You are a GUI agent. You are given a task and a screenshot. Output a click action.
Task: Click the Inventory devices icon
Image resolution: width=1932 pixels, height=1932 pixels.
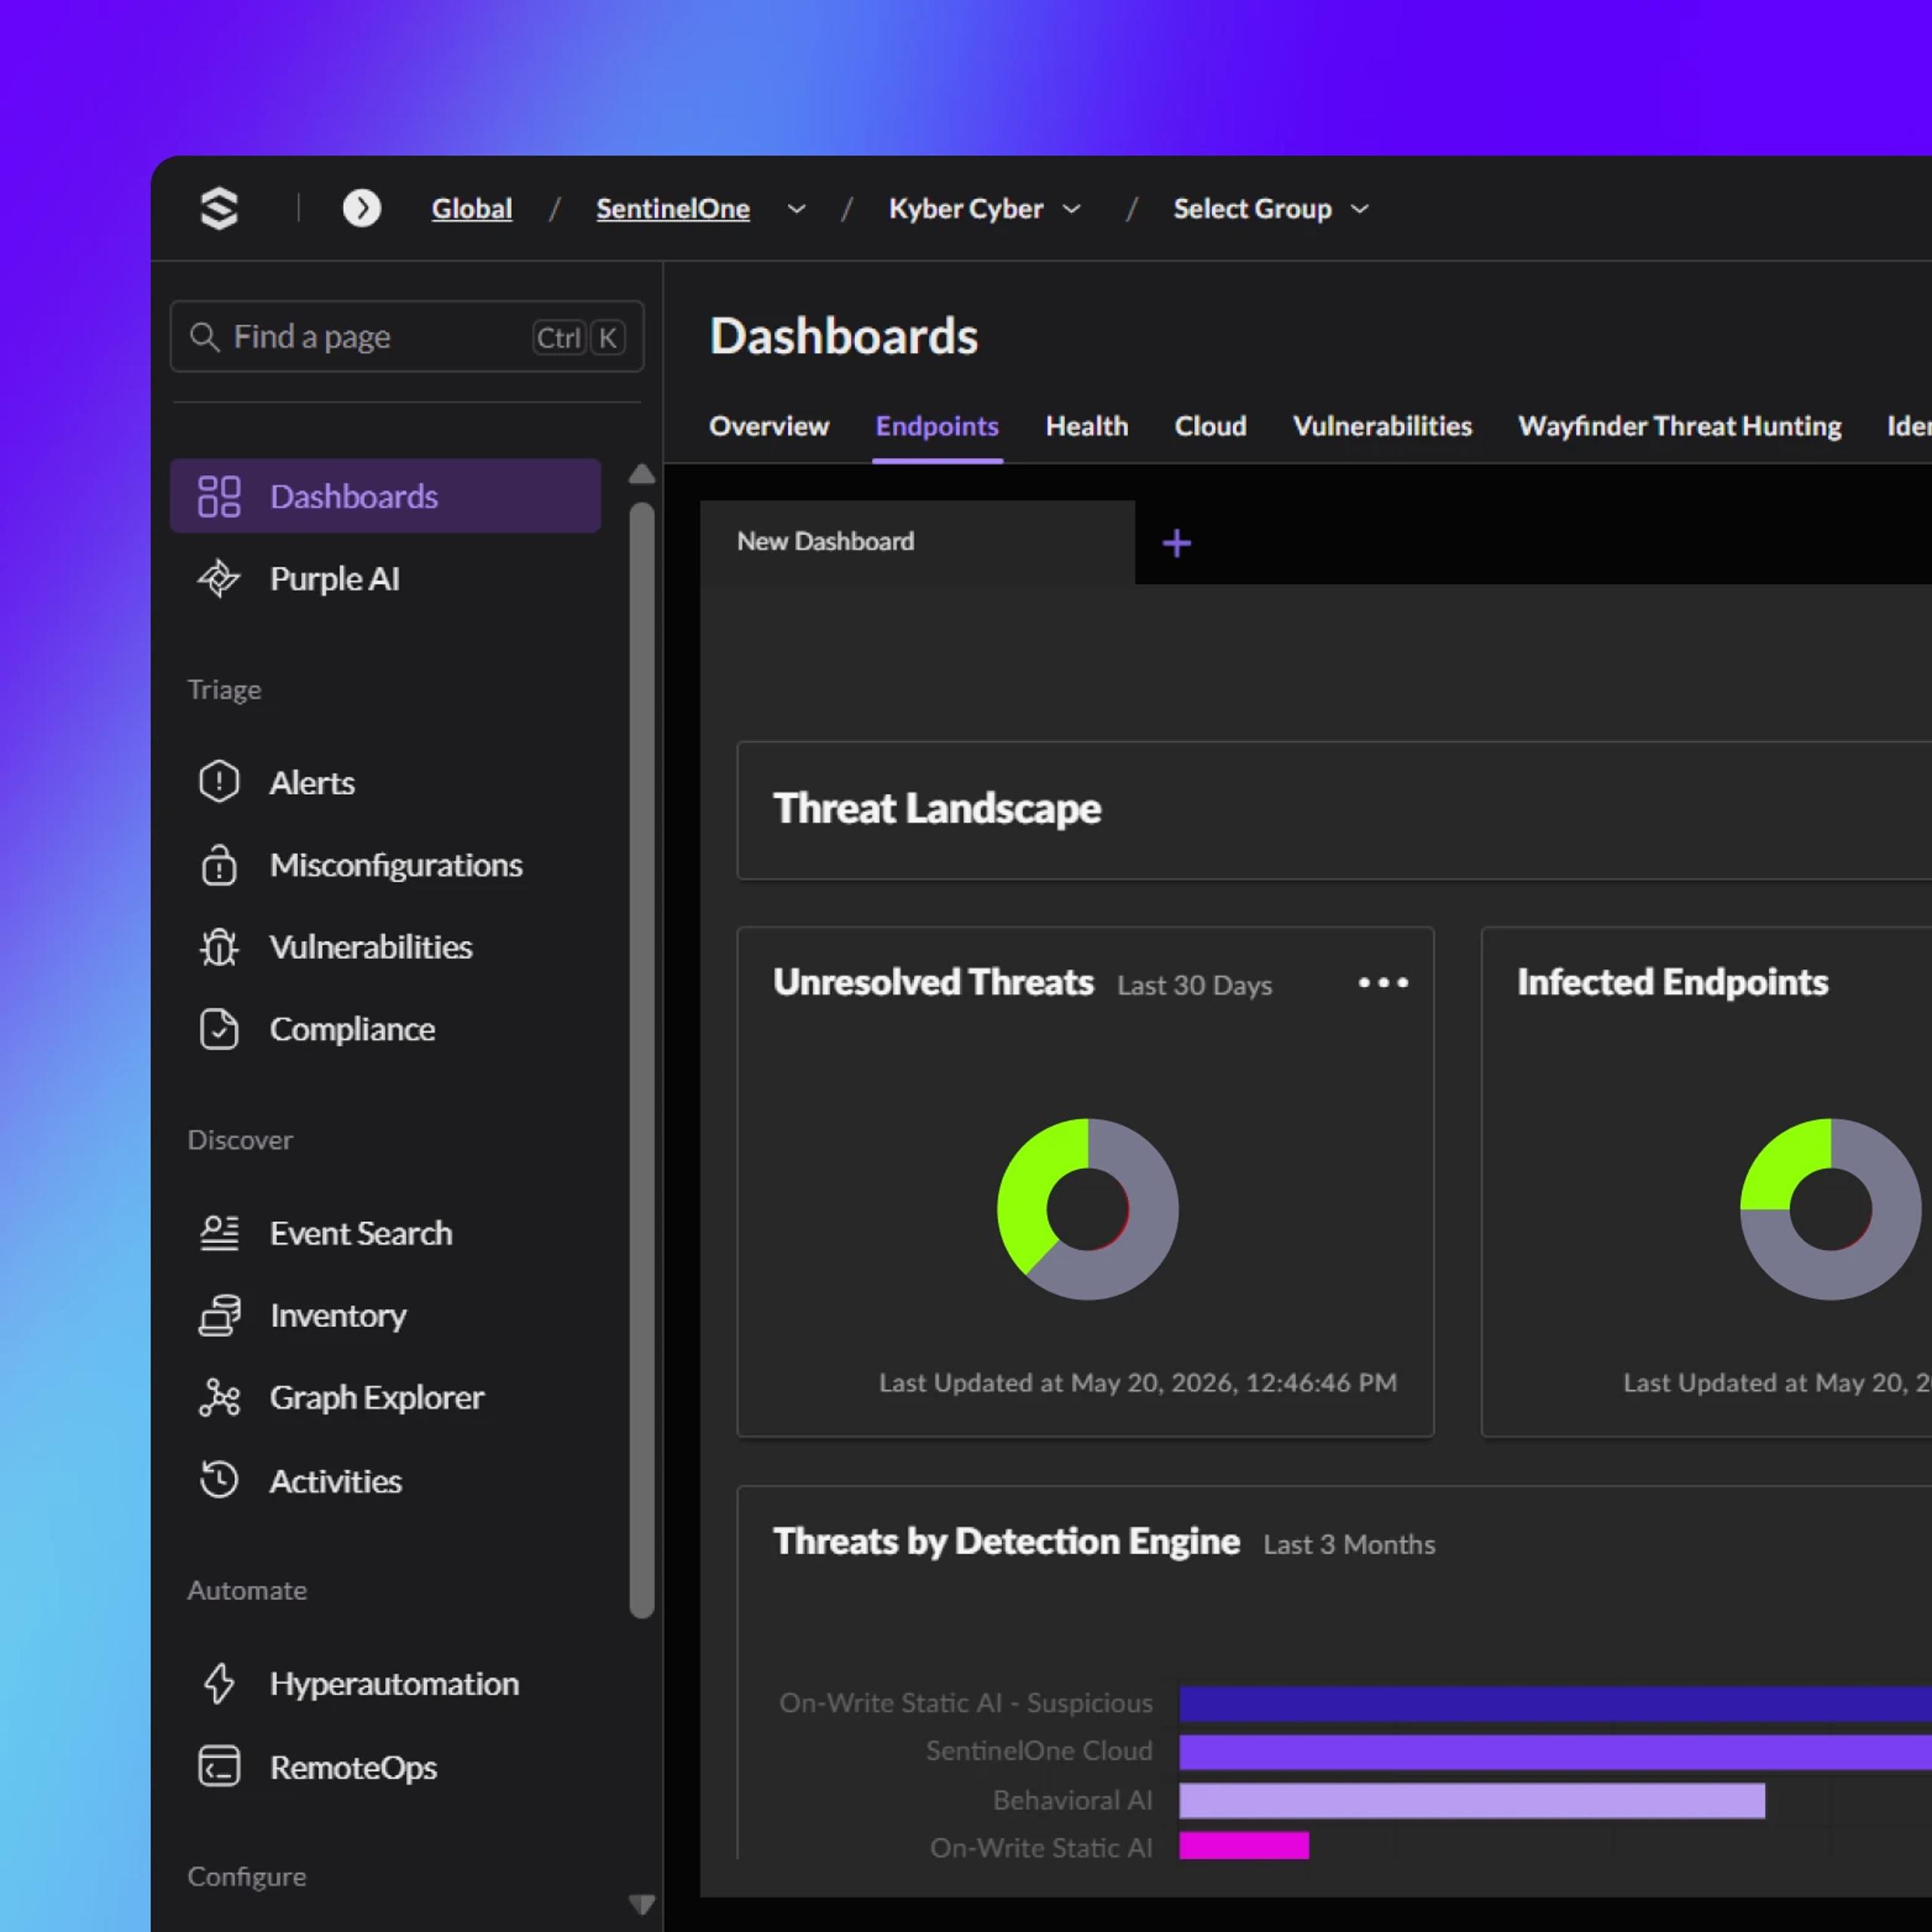(219, 1315)
